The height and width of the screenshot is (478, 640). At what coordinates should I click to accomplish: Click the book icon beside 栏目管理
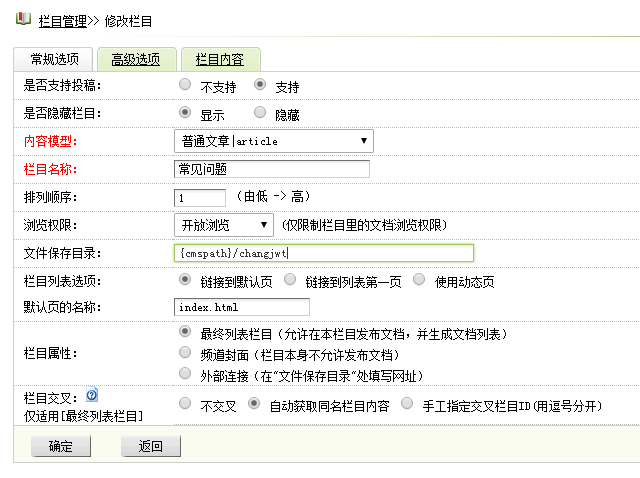(24, 18)
